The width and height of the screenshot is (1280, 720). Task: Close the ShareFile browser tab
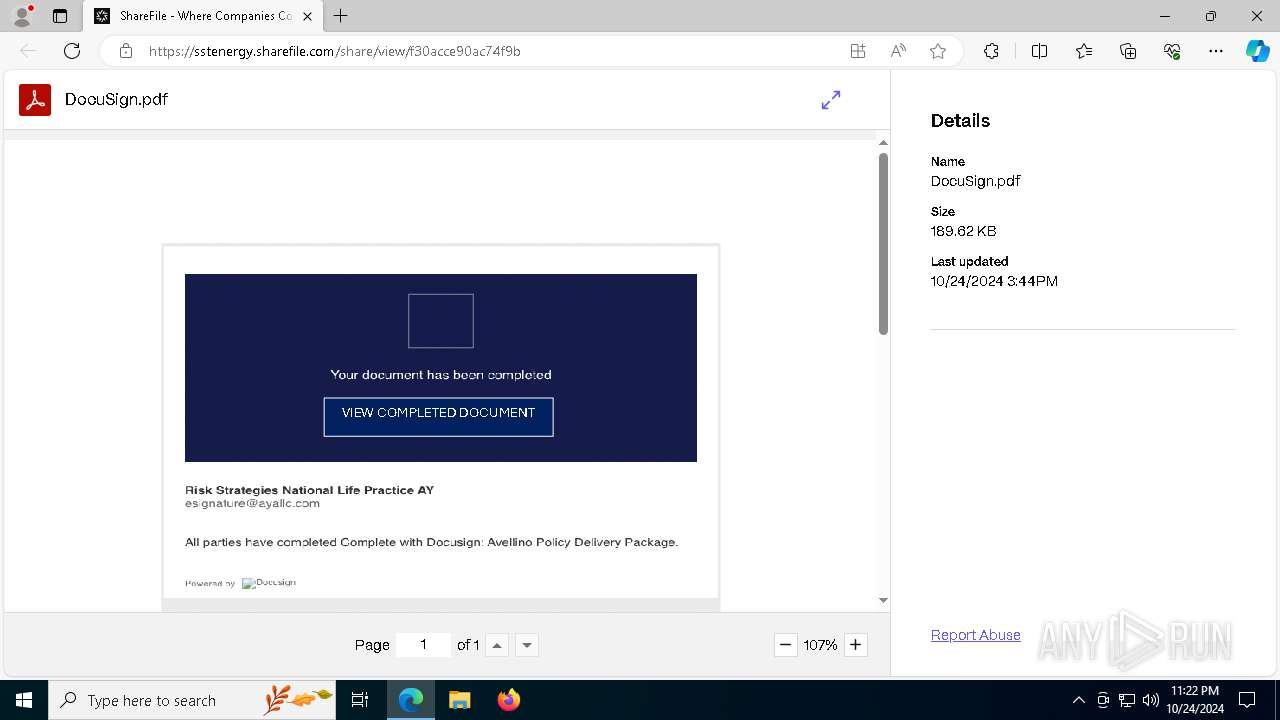point(307,16)
